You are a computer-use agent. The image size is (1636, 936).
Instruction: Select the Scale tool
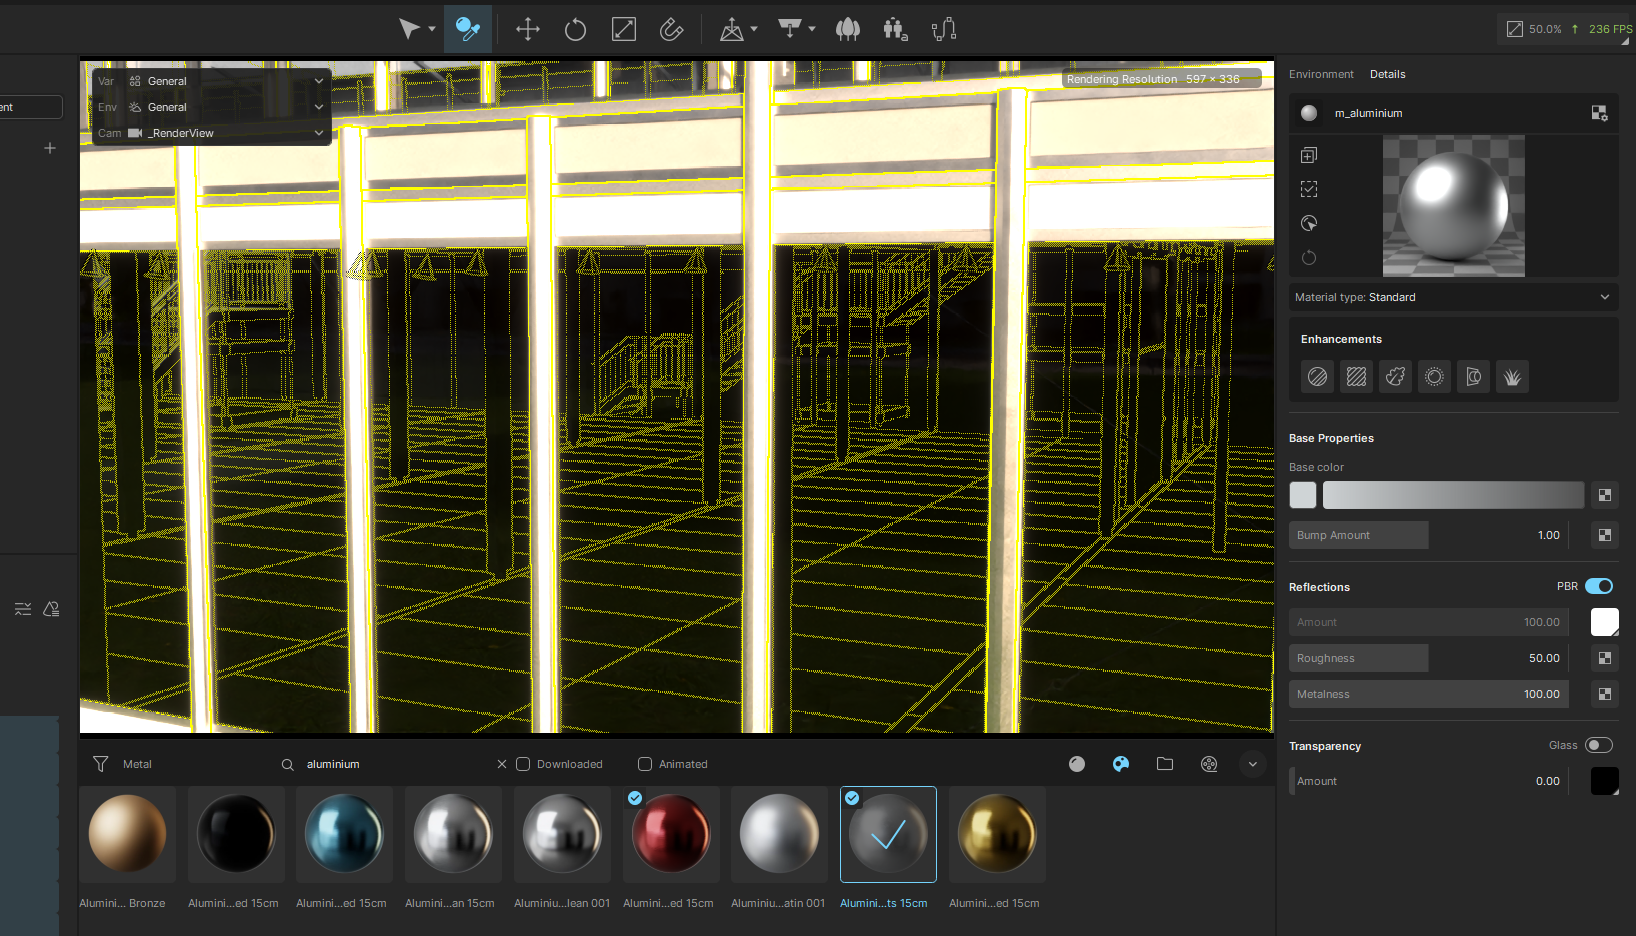click(623, 29)
